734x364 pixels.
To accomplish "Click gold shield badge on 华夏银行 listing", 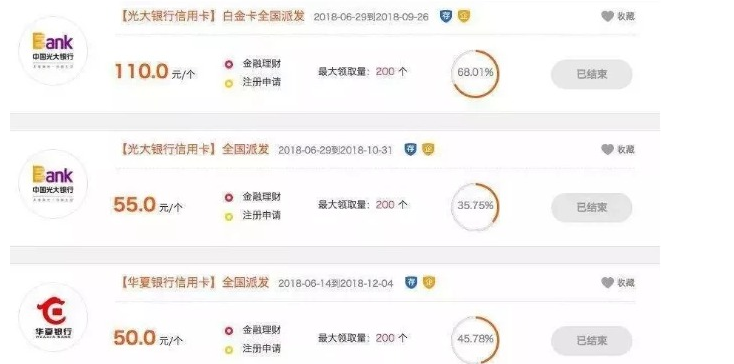I will (x=428, y=282).
